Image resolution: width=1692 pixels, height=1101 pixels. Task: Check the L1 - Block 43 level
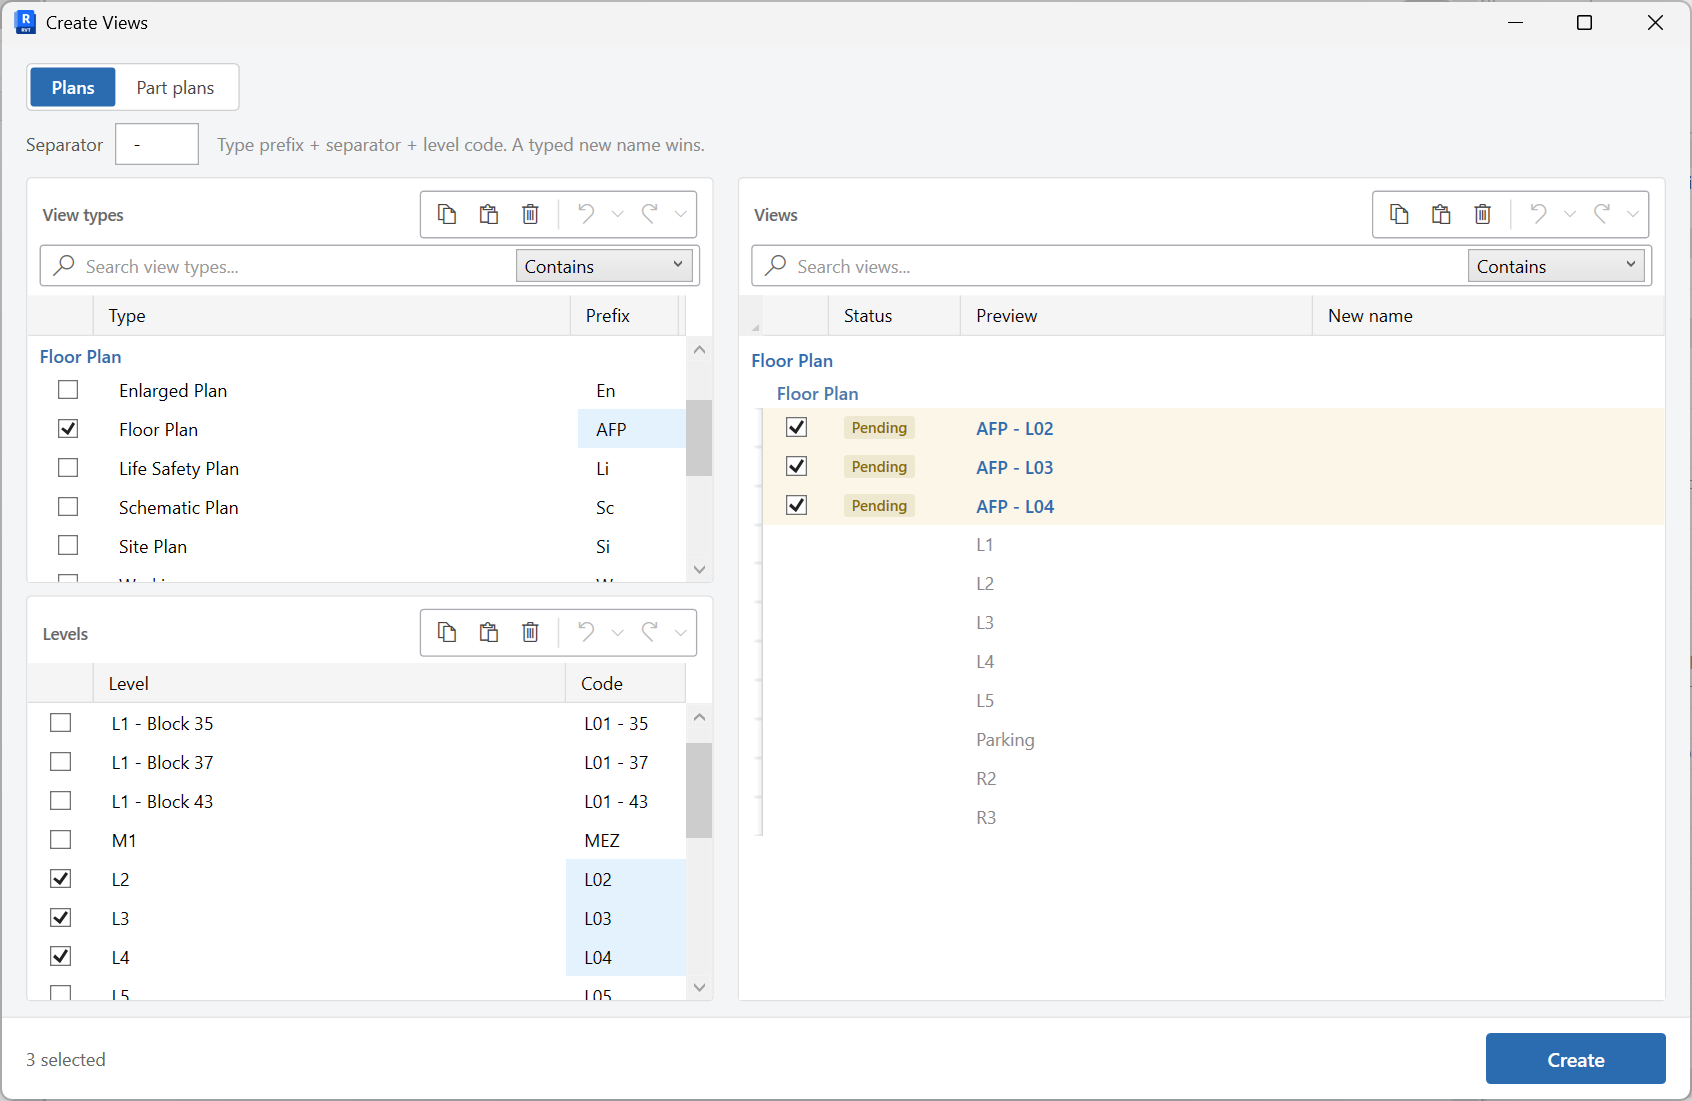coord(61,801)
